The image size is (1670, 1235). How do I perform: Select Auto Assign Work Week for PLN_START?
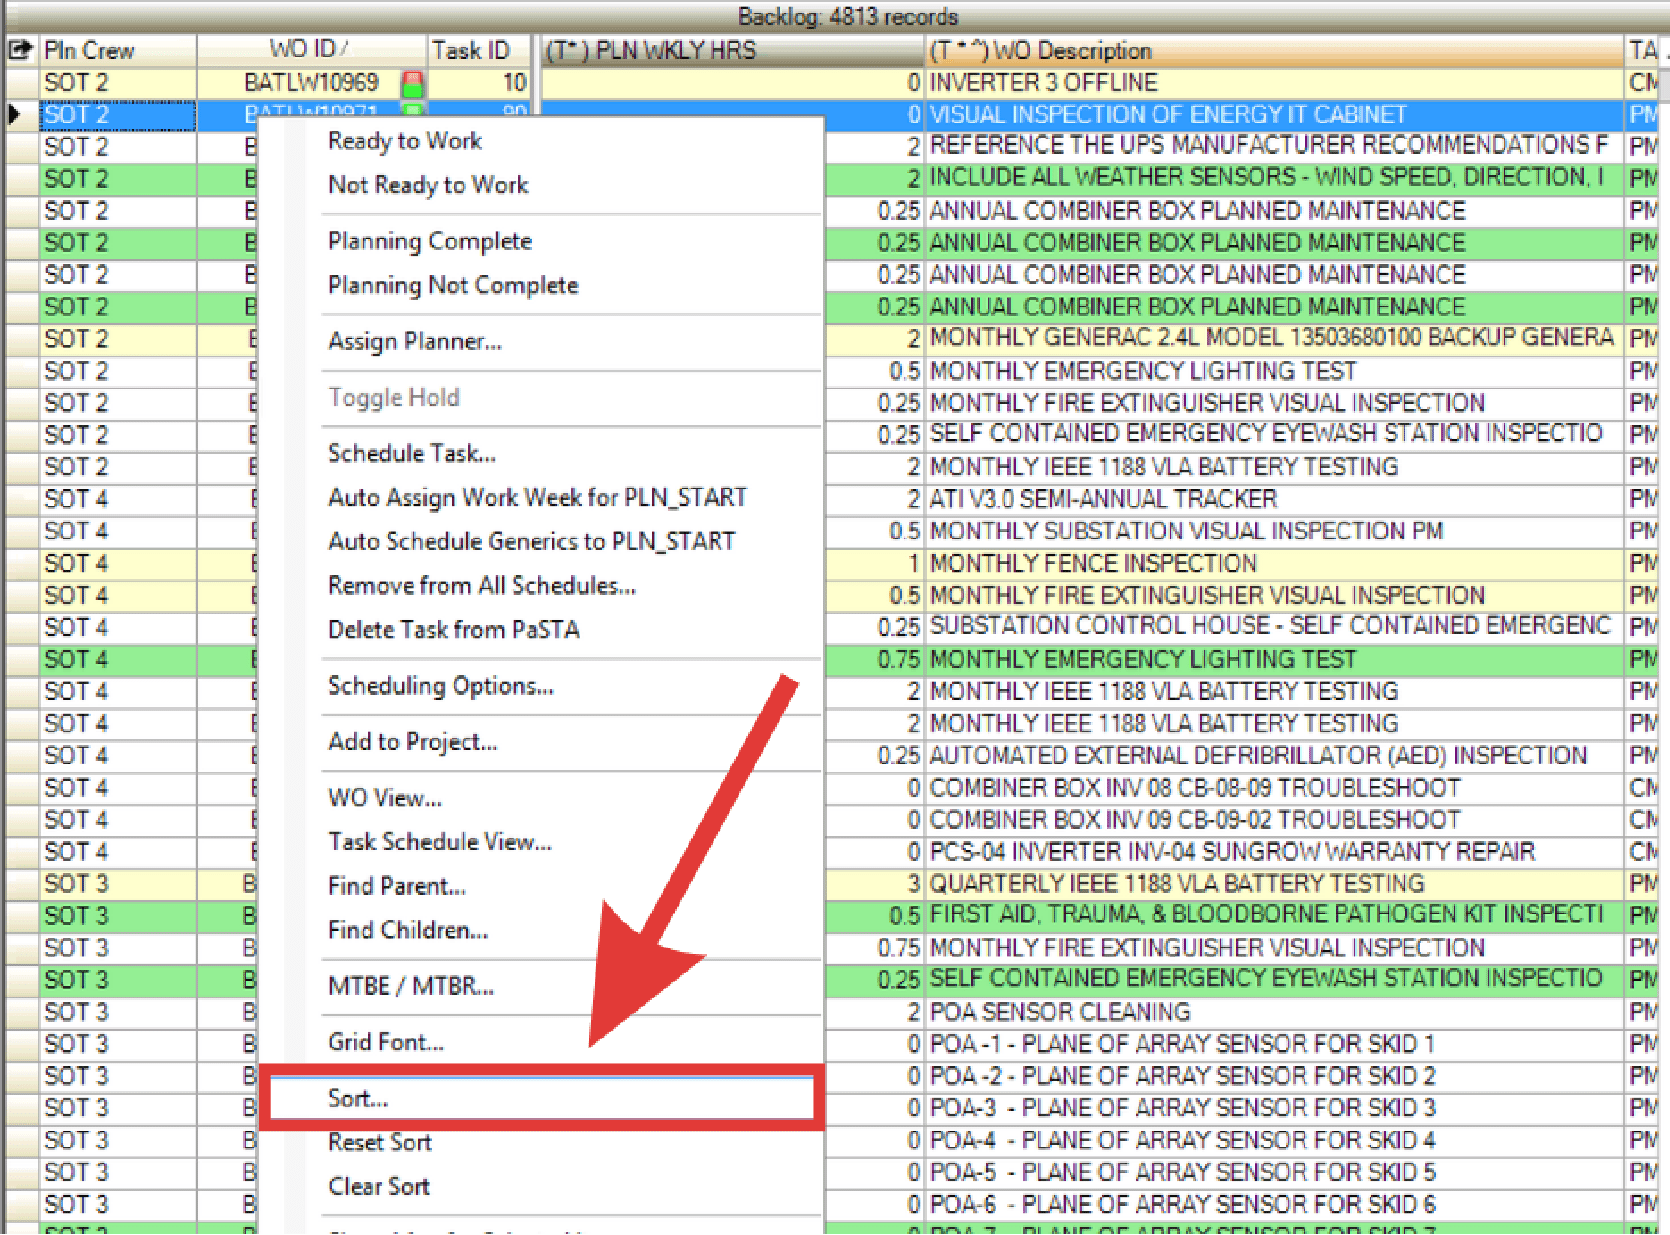(x=537, y=497)
